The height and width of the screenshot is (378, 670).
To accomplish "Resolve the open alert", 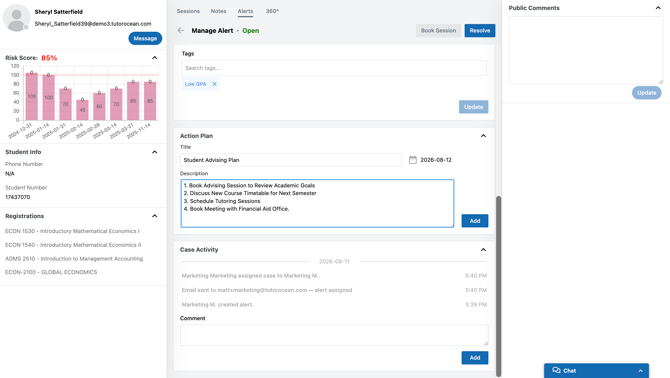I will point(480,30).
